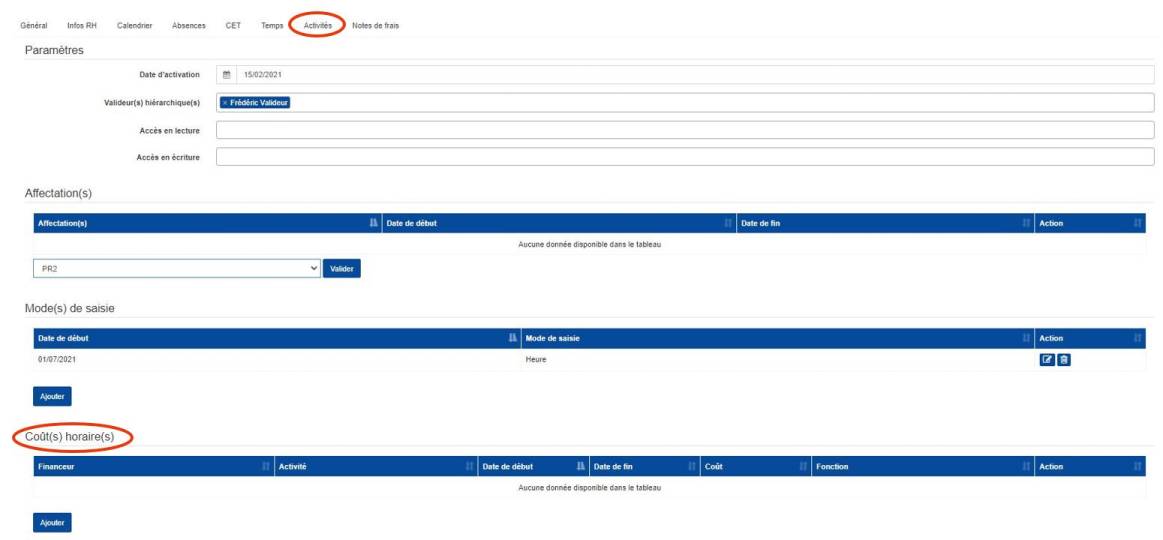Click Ajouter under Mode(s) de saisie
Viewport: 1163px width, 540px height.
click(52, 396)
